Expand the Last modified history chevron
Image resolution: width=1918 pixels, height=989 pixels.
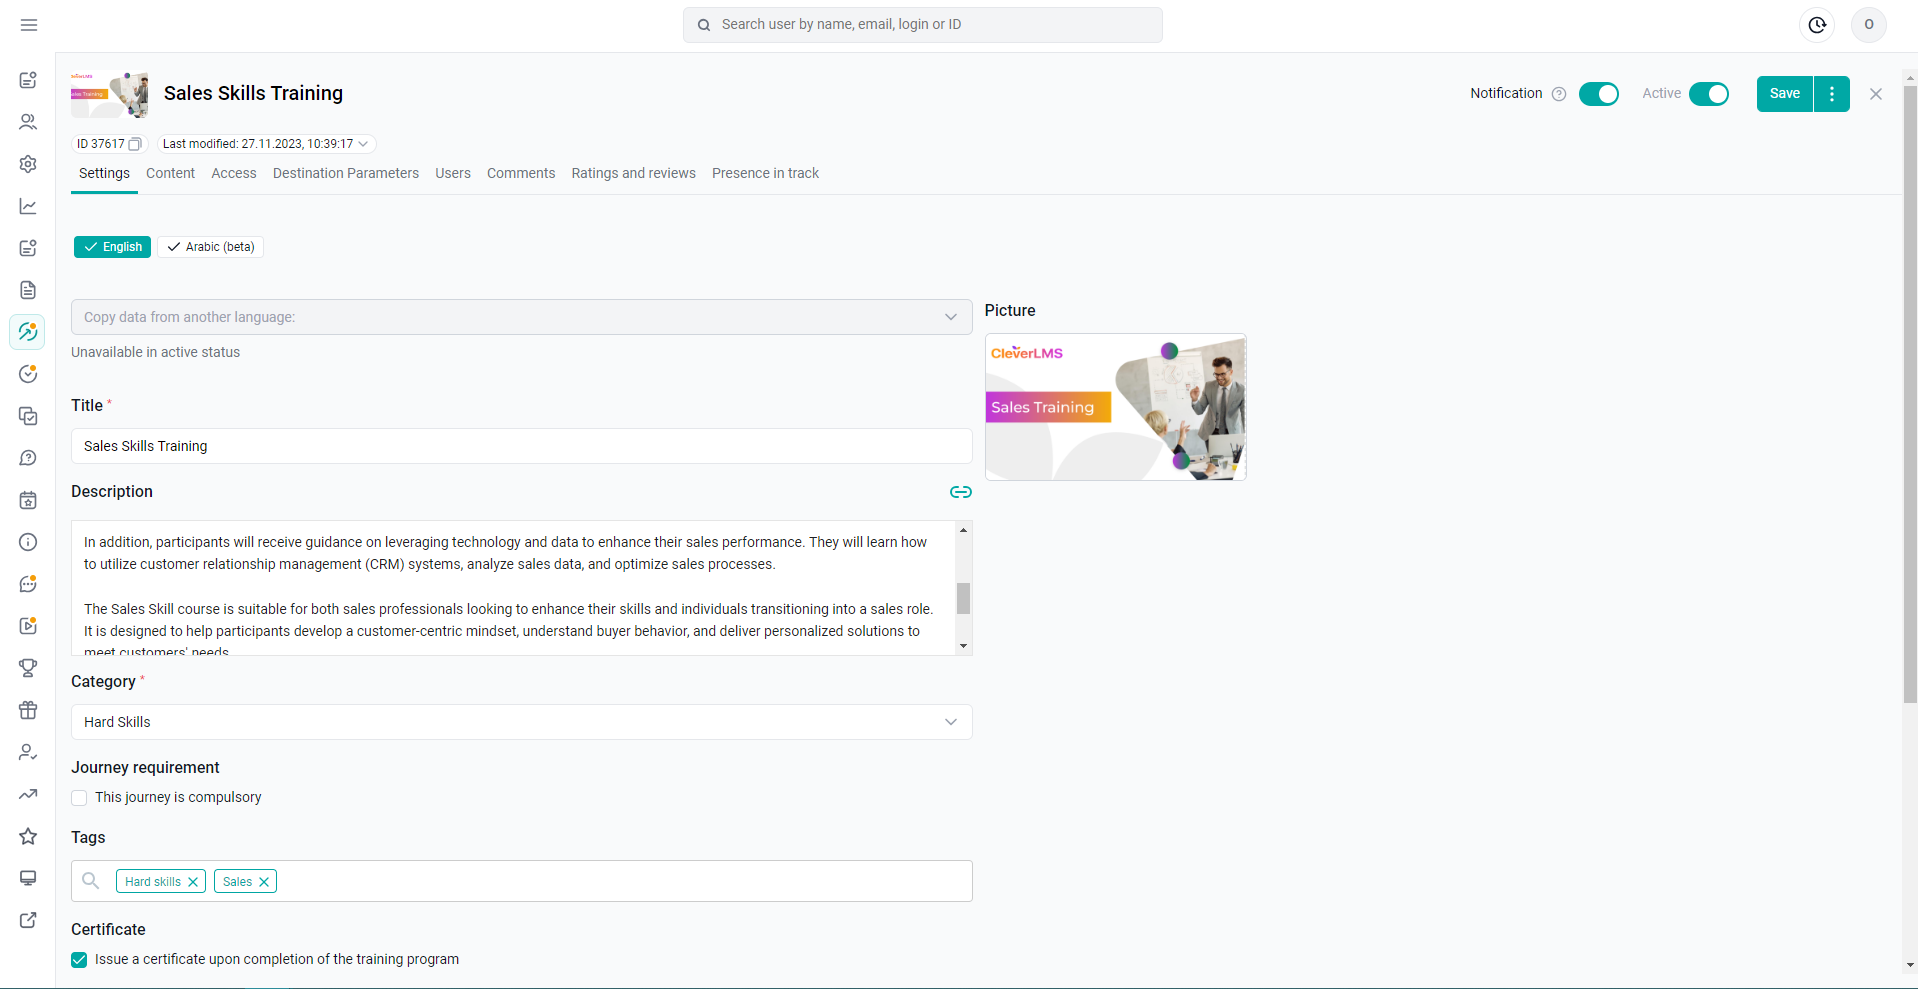coord(363,144)
